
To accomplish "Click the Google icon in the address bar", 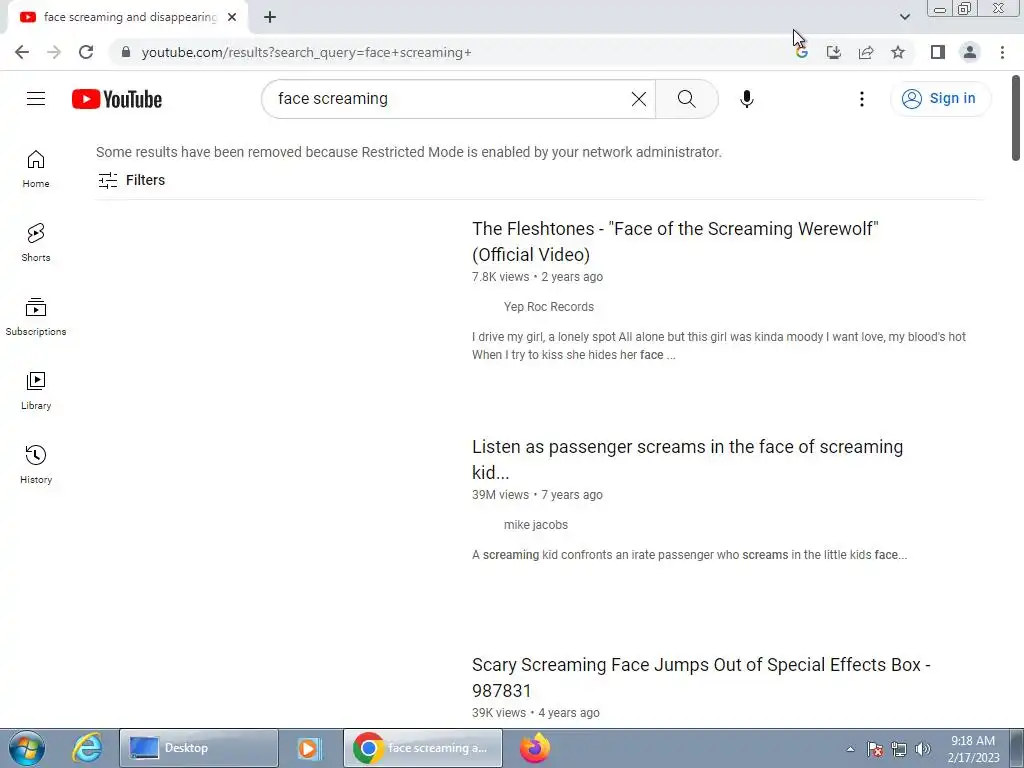I will pyautogui.click(x=802, y=52).
